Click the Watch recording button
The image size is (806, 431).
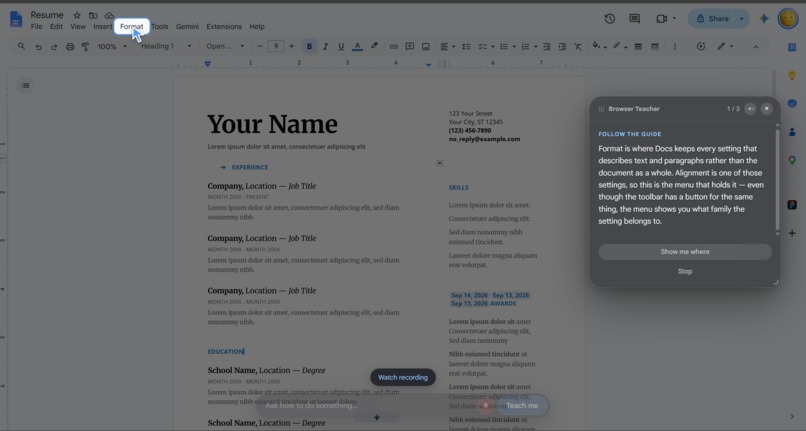click(403, 378)
